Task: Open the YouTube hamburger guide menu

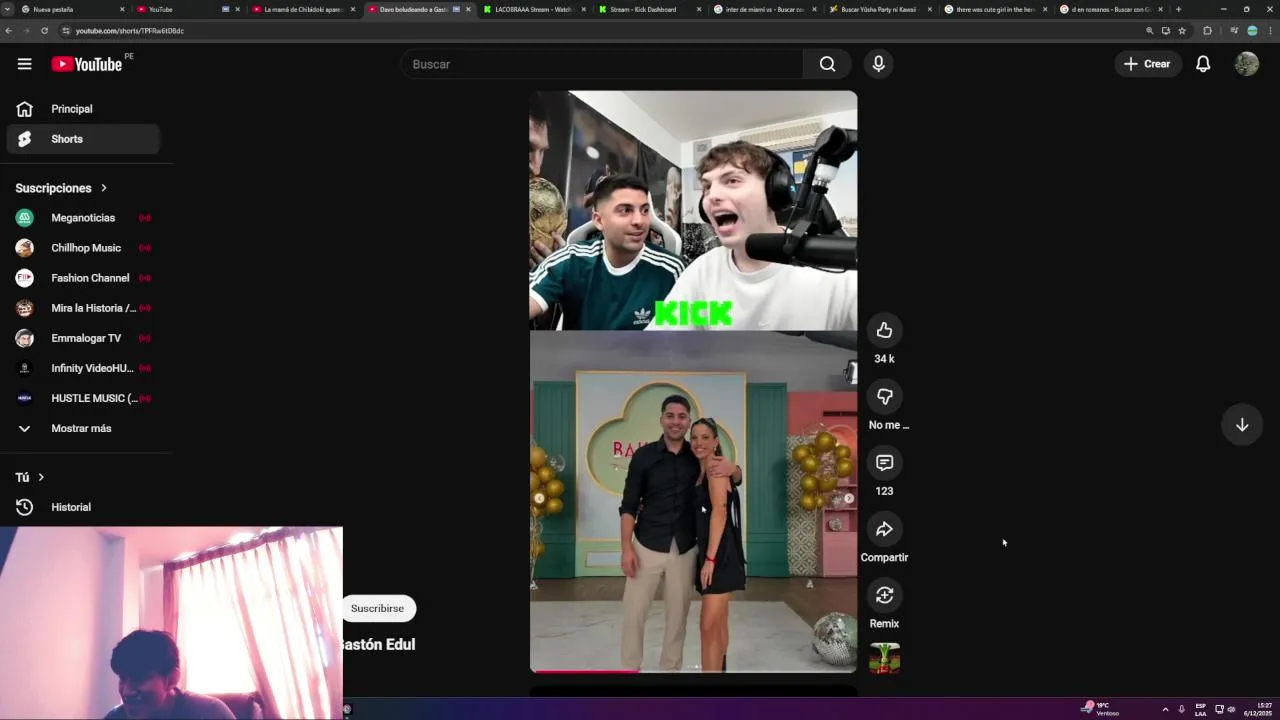Action: 24,64
